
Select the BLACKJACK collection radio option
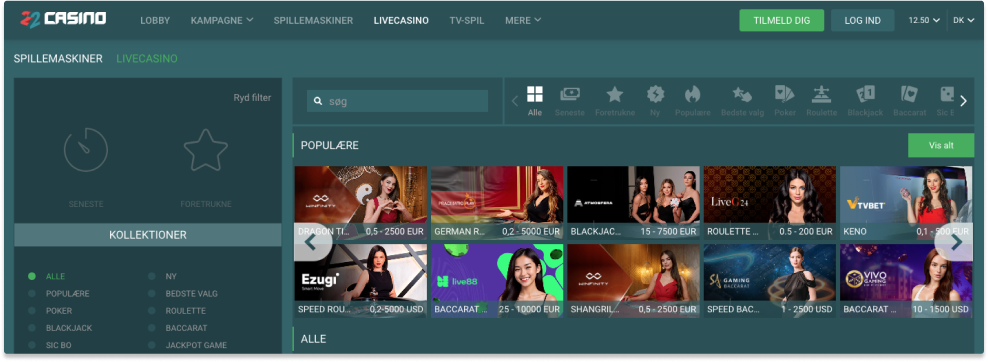[x=32, y=328]
